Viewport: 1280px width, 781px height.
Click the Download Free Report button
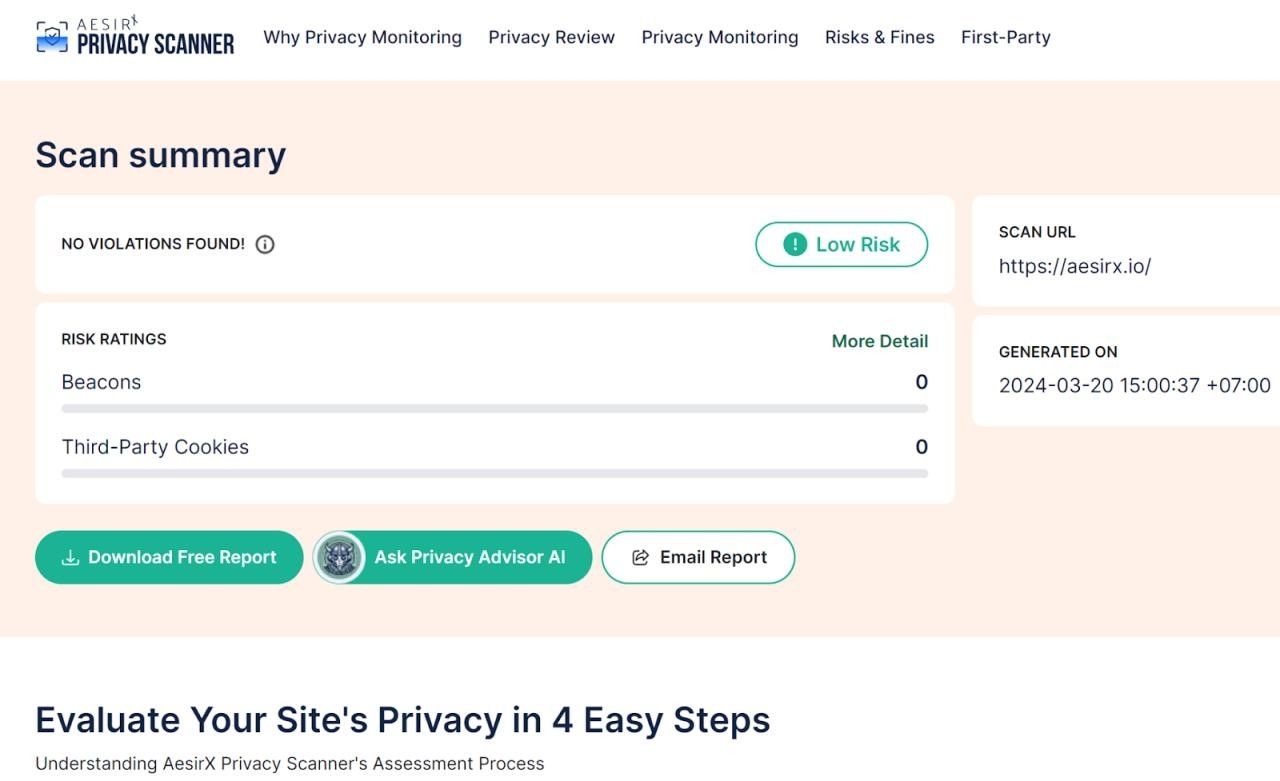169,557
